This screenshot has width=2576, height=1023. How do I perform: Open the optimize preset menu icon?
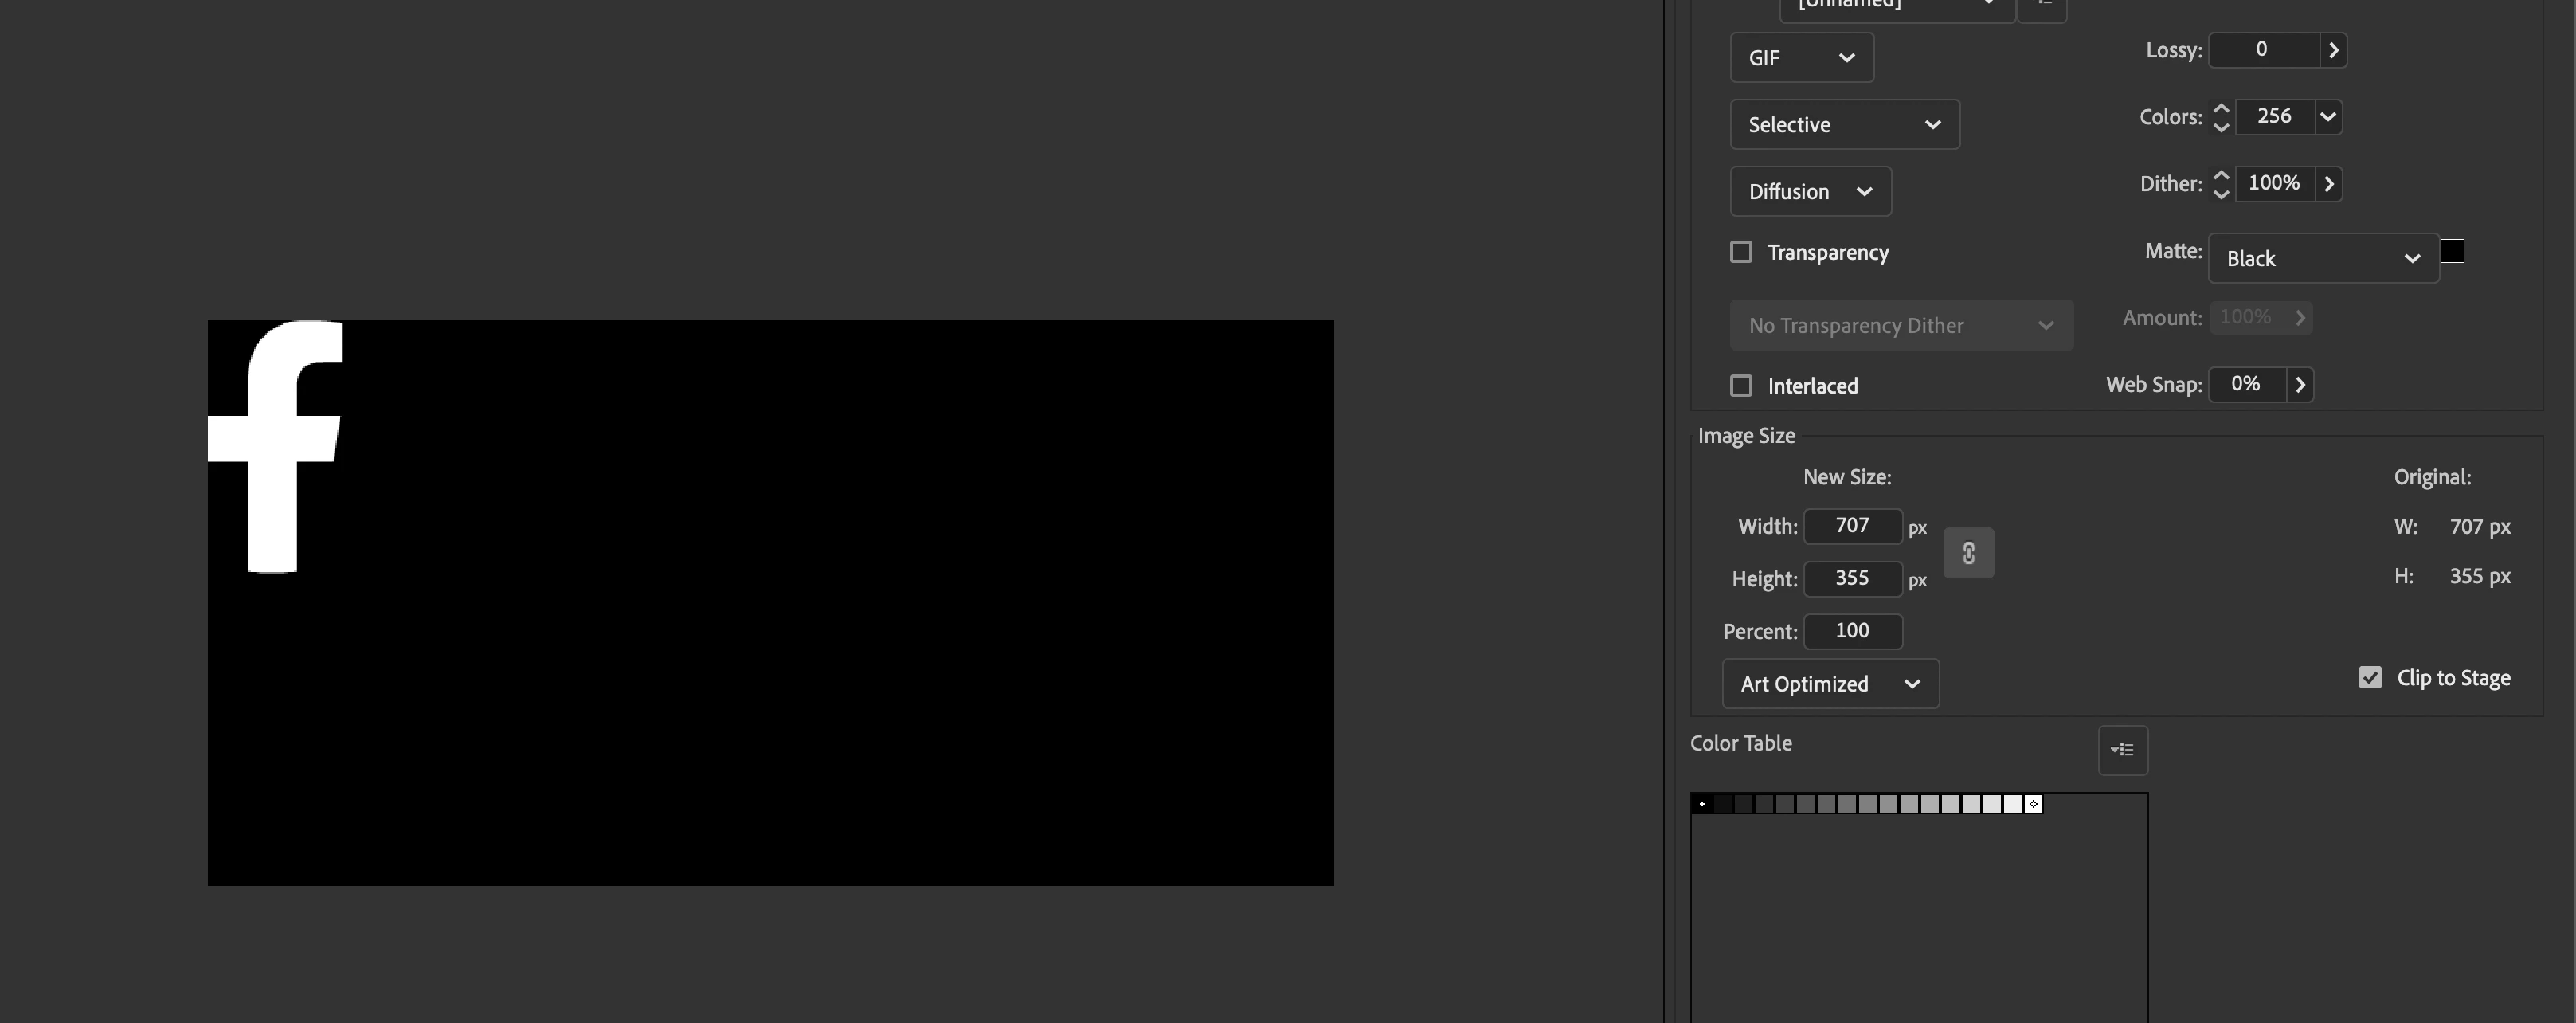pos(2042,8)
